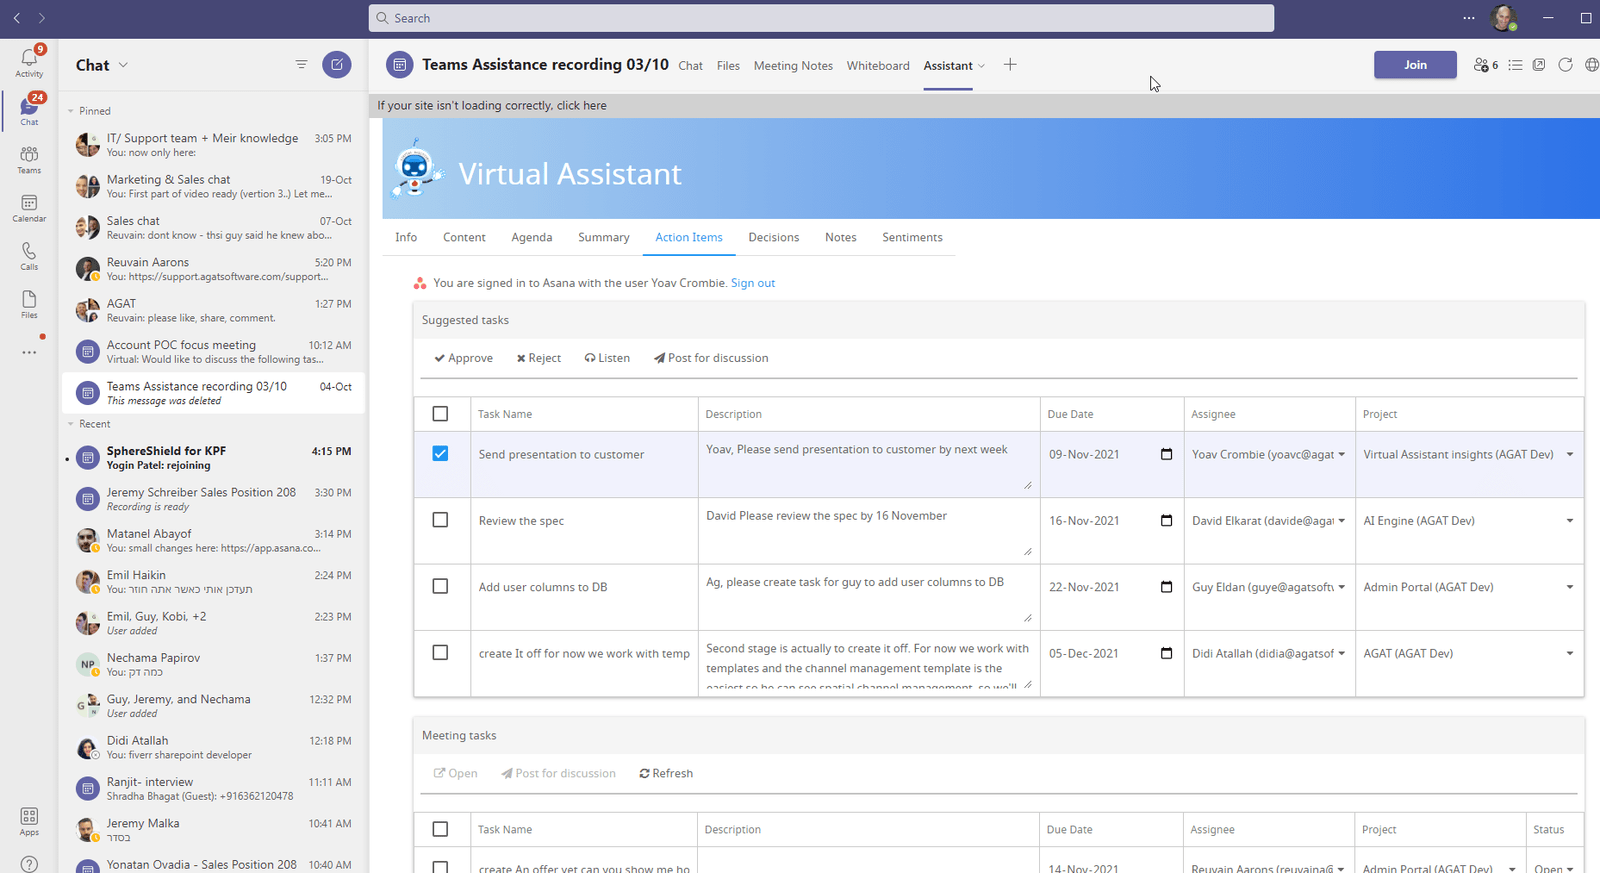Edit the Review the spec description field

click(x=868, y=531)
